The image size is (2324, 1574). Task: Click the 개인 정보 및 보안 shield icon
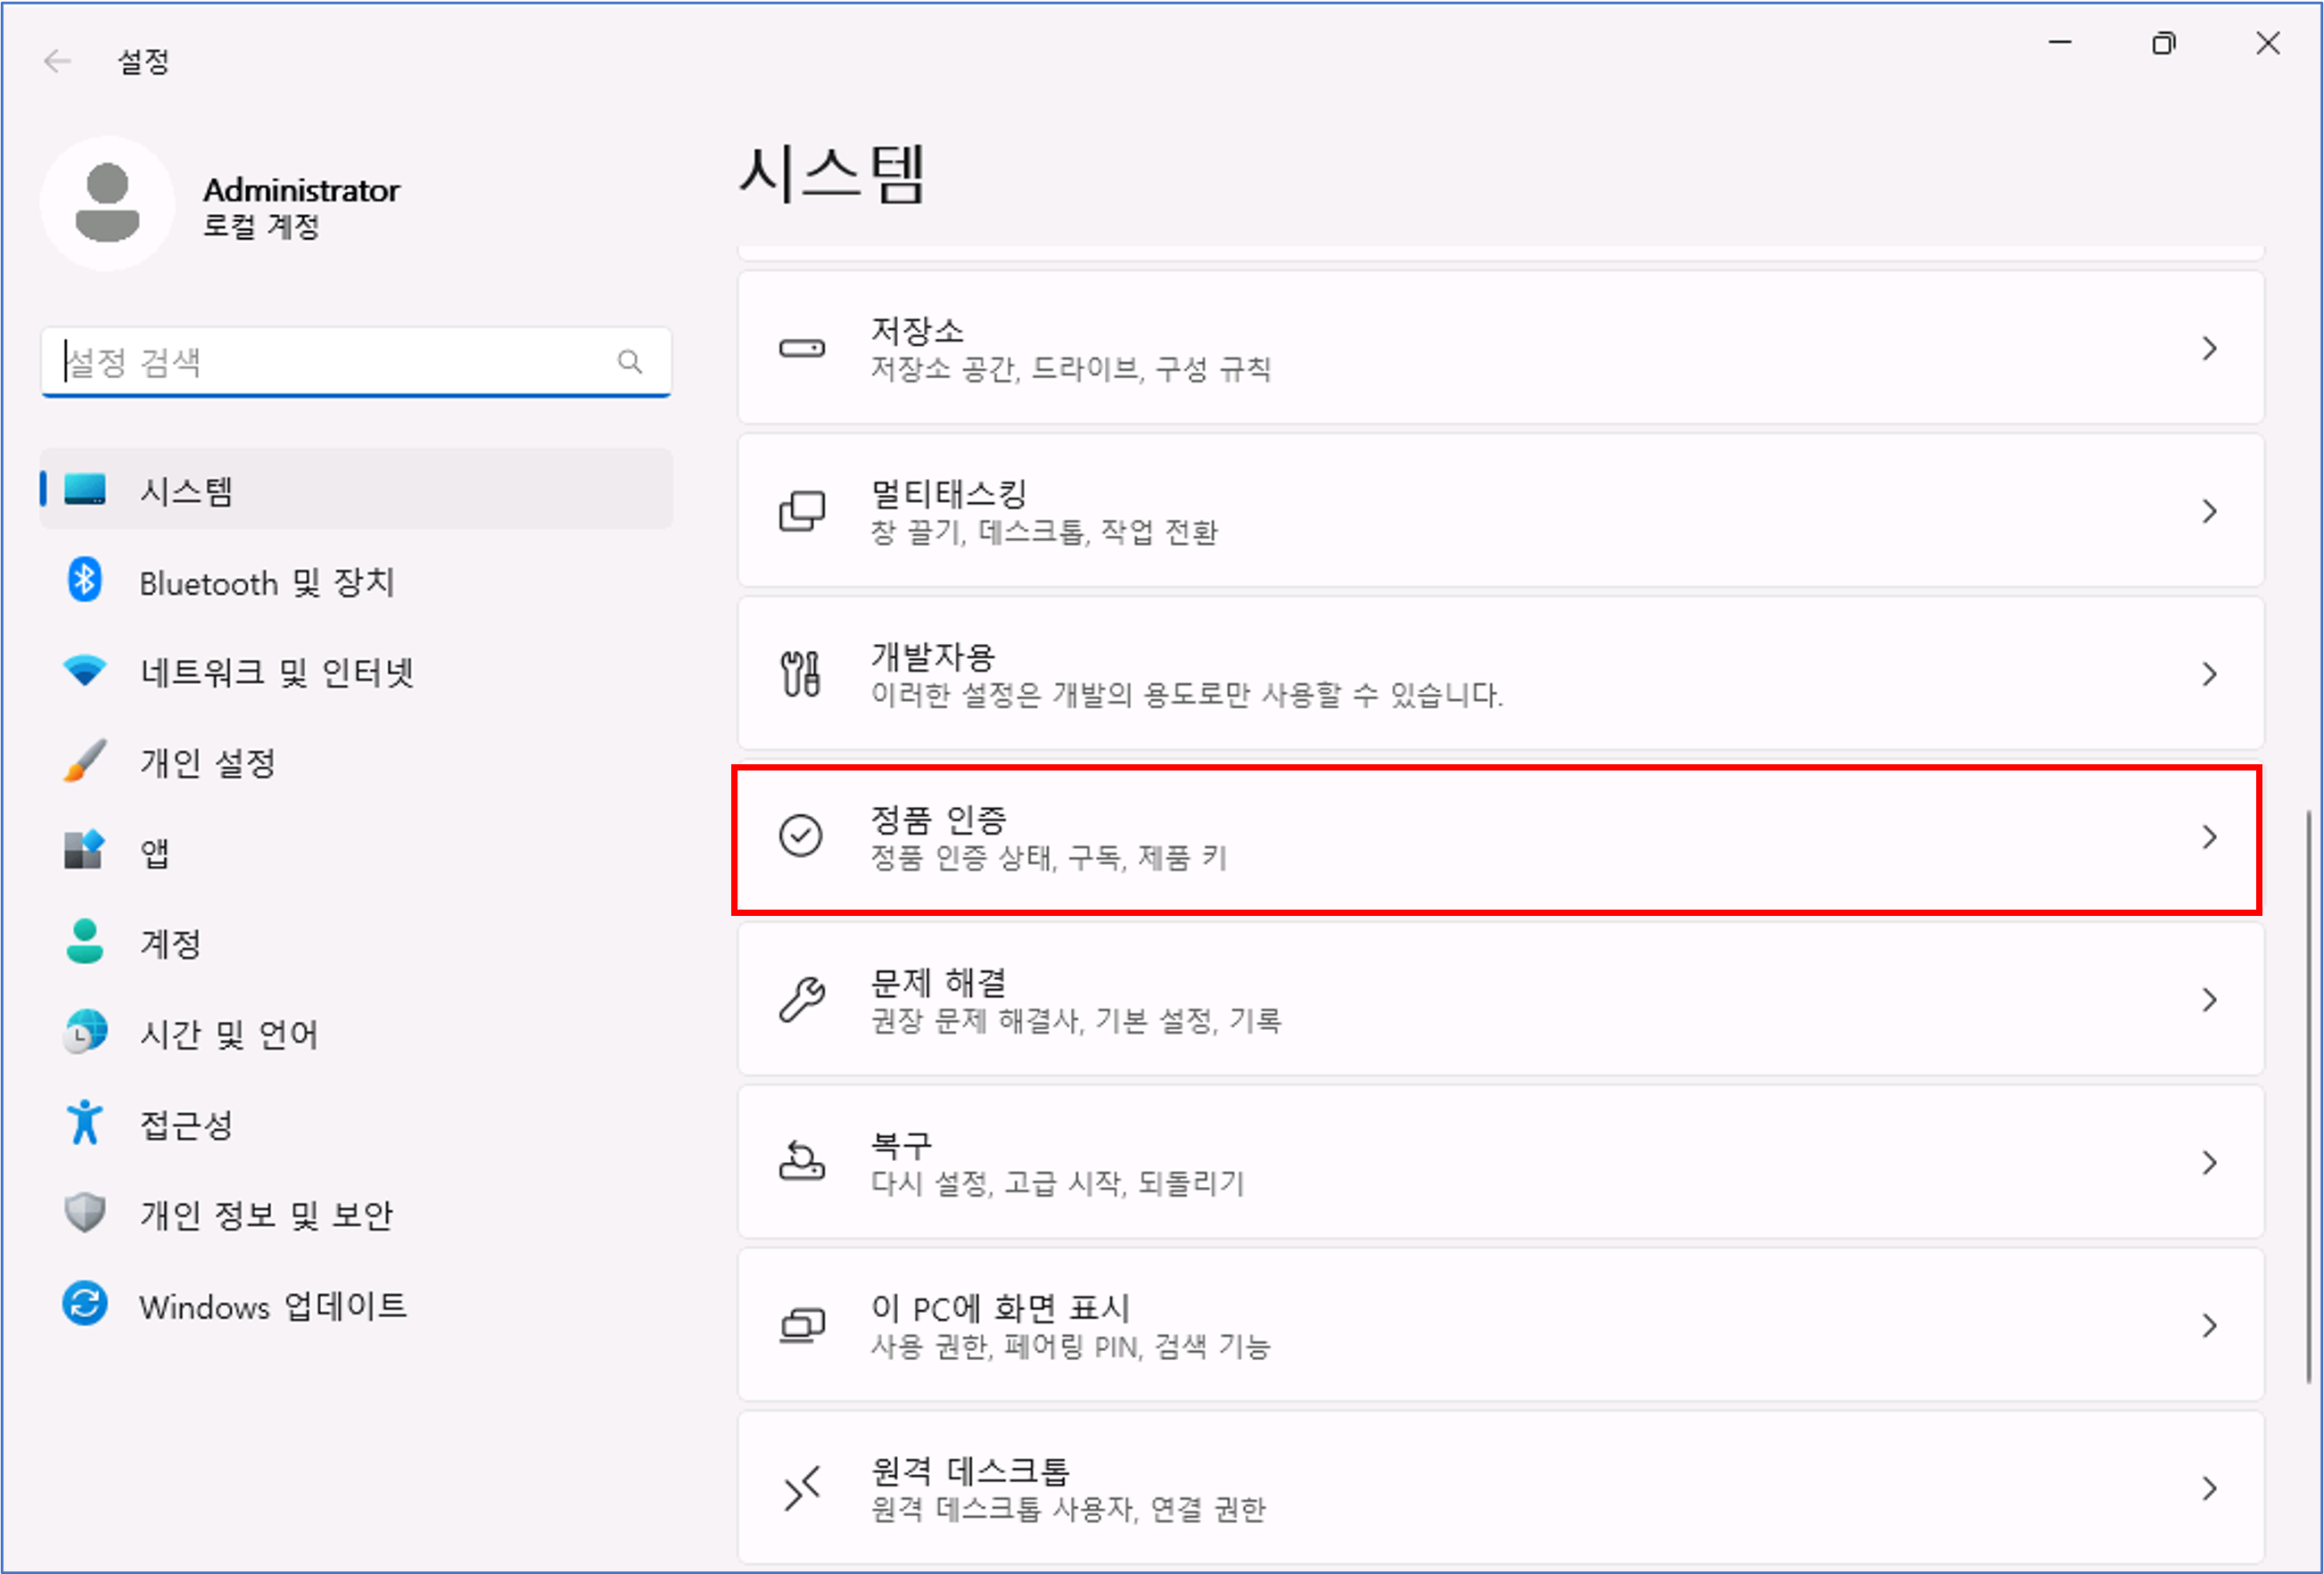point(85,1213)
